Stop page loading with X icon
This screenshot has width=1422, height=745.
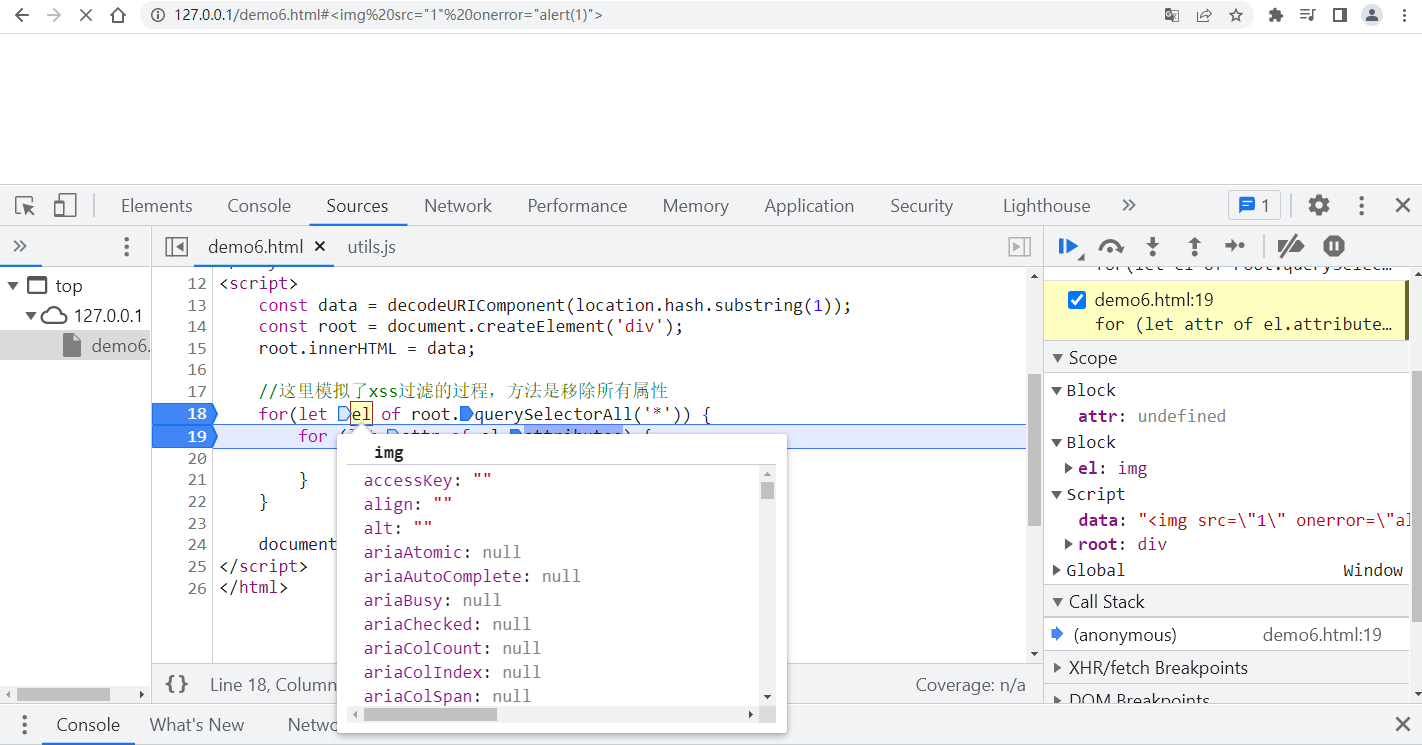point(86,16)
